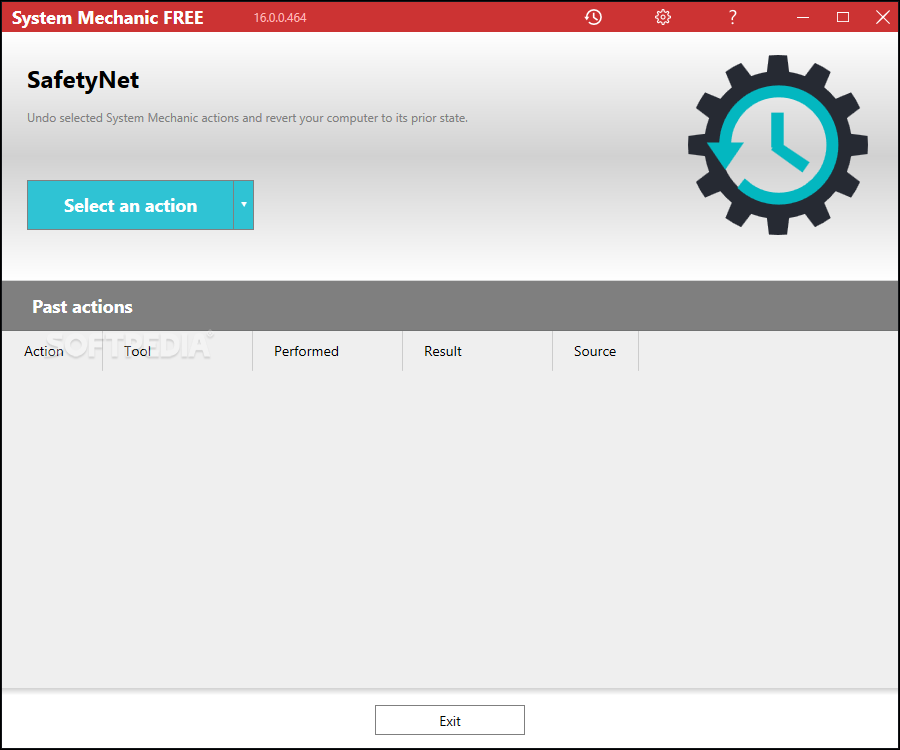Sort by the Performed column header
The width and height of the screenshot is (900, 750).
click(x=327, y=351)
